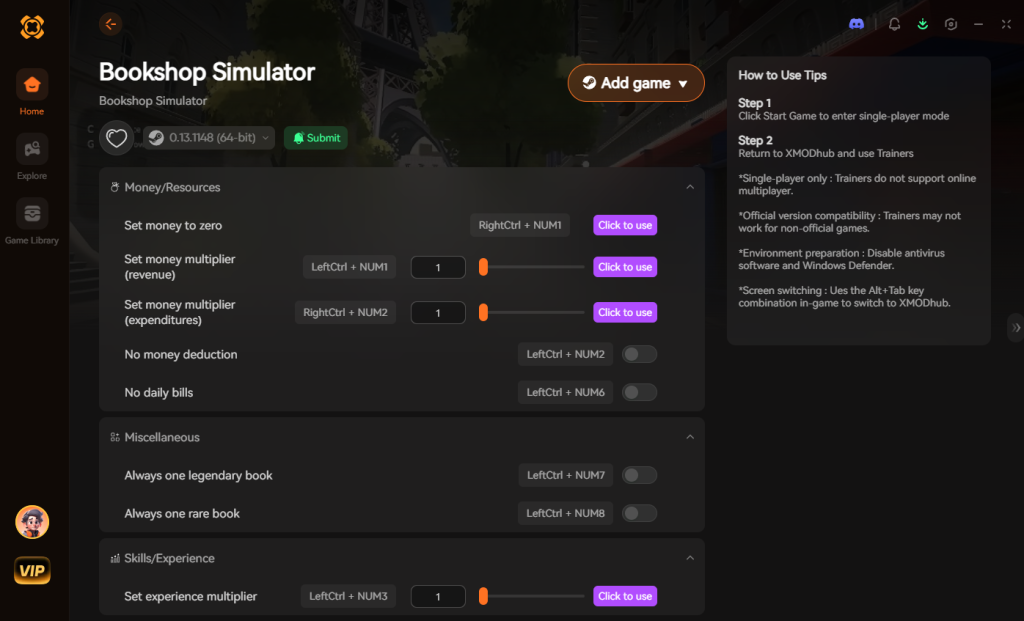This screenshot has width=1024, height=621.
Task: Click the Money/Resources section icon
Action: tap(115, 187)
